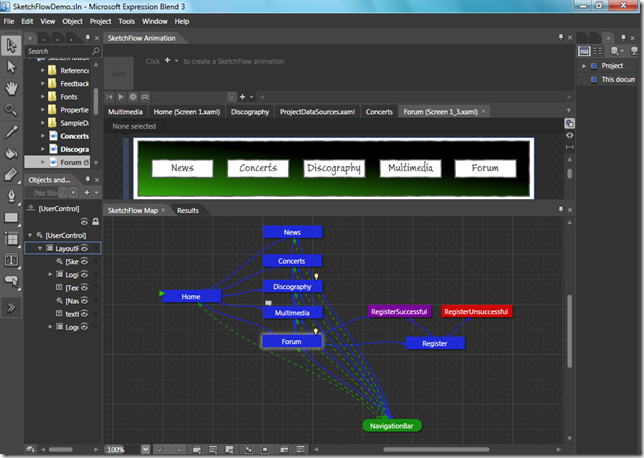The width and height of the screenshot is (644, 458).
Task: Select the Rectangle shape tool
Action: click(11, 217)
